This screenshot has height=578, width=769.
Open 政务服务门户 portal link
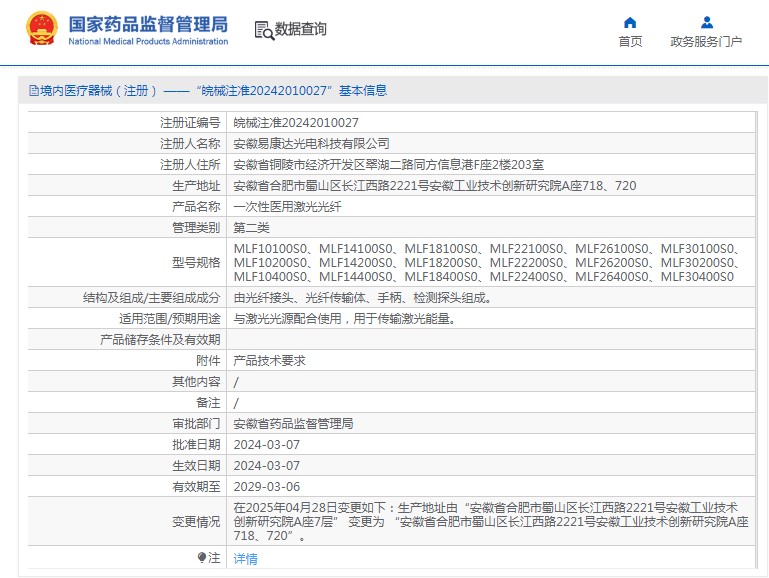tap(706, 42)
